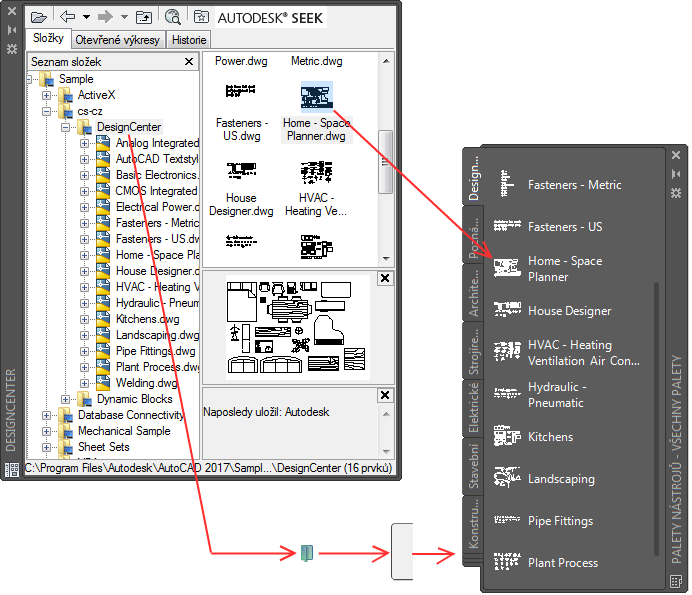
Task: Switch to the Složky tab
Action: [x=48, y=38]
